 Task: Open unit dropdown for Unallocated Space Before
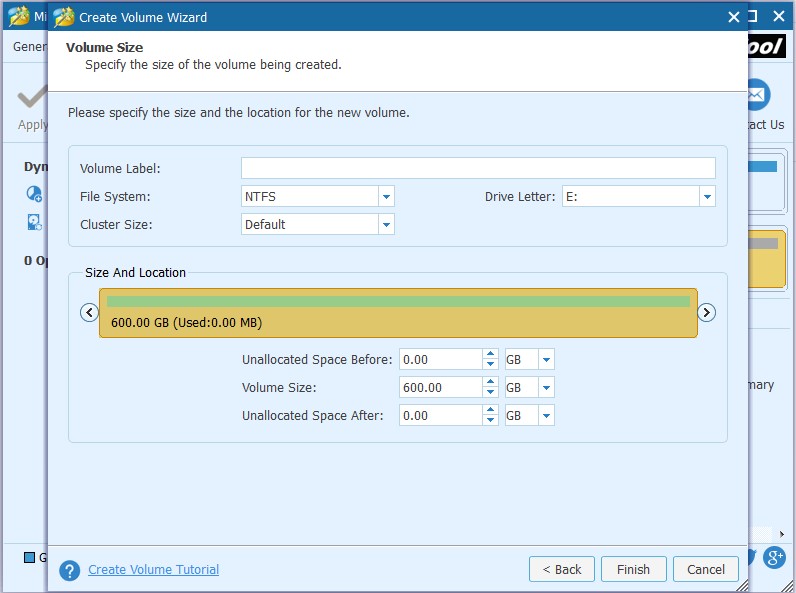click(546, 360)
